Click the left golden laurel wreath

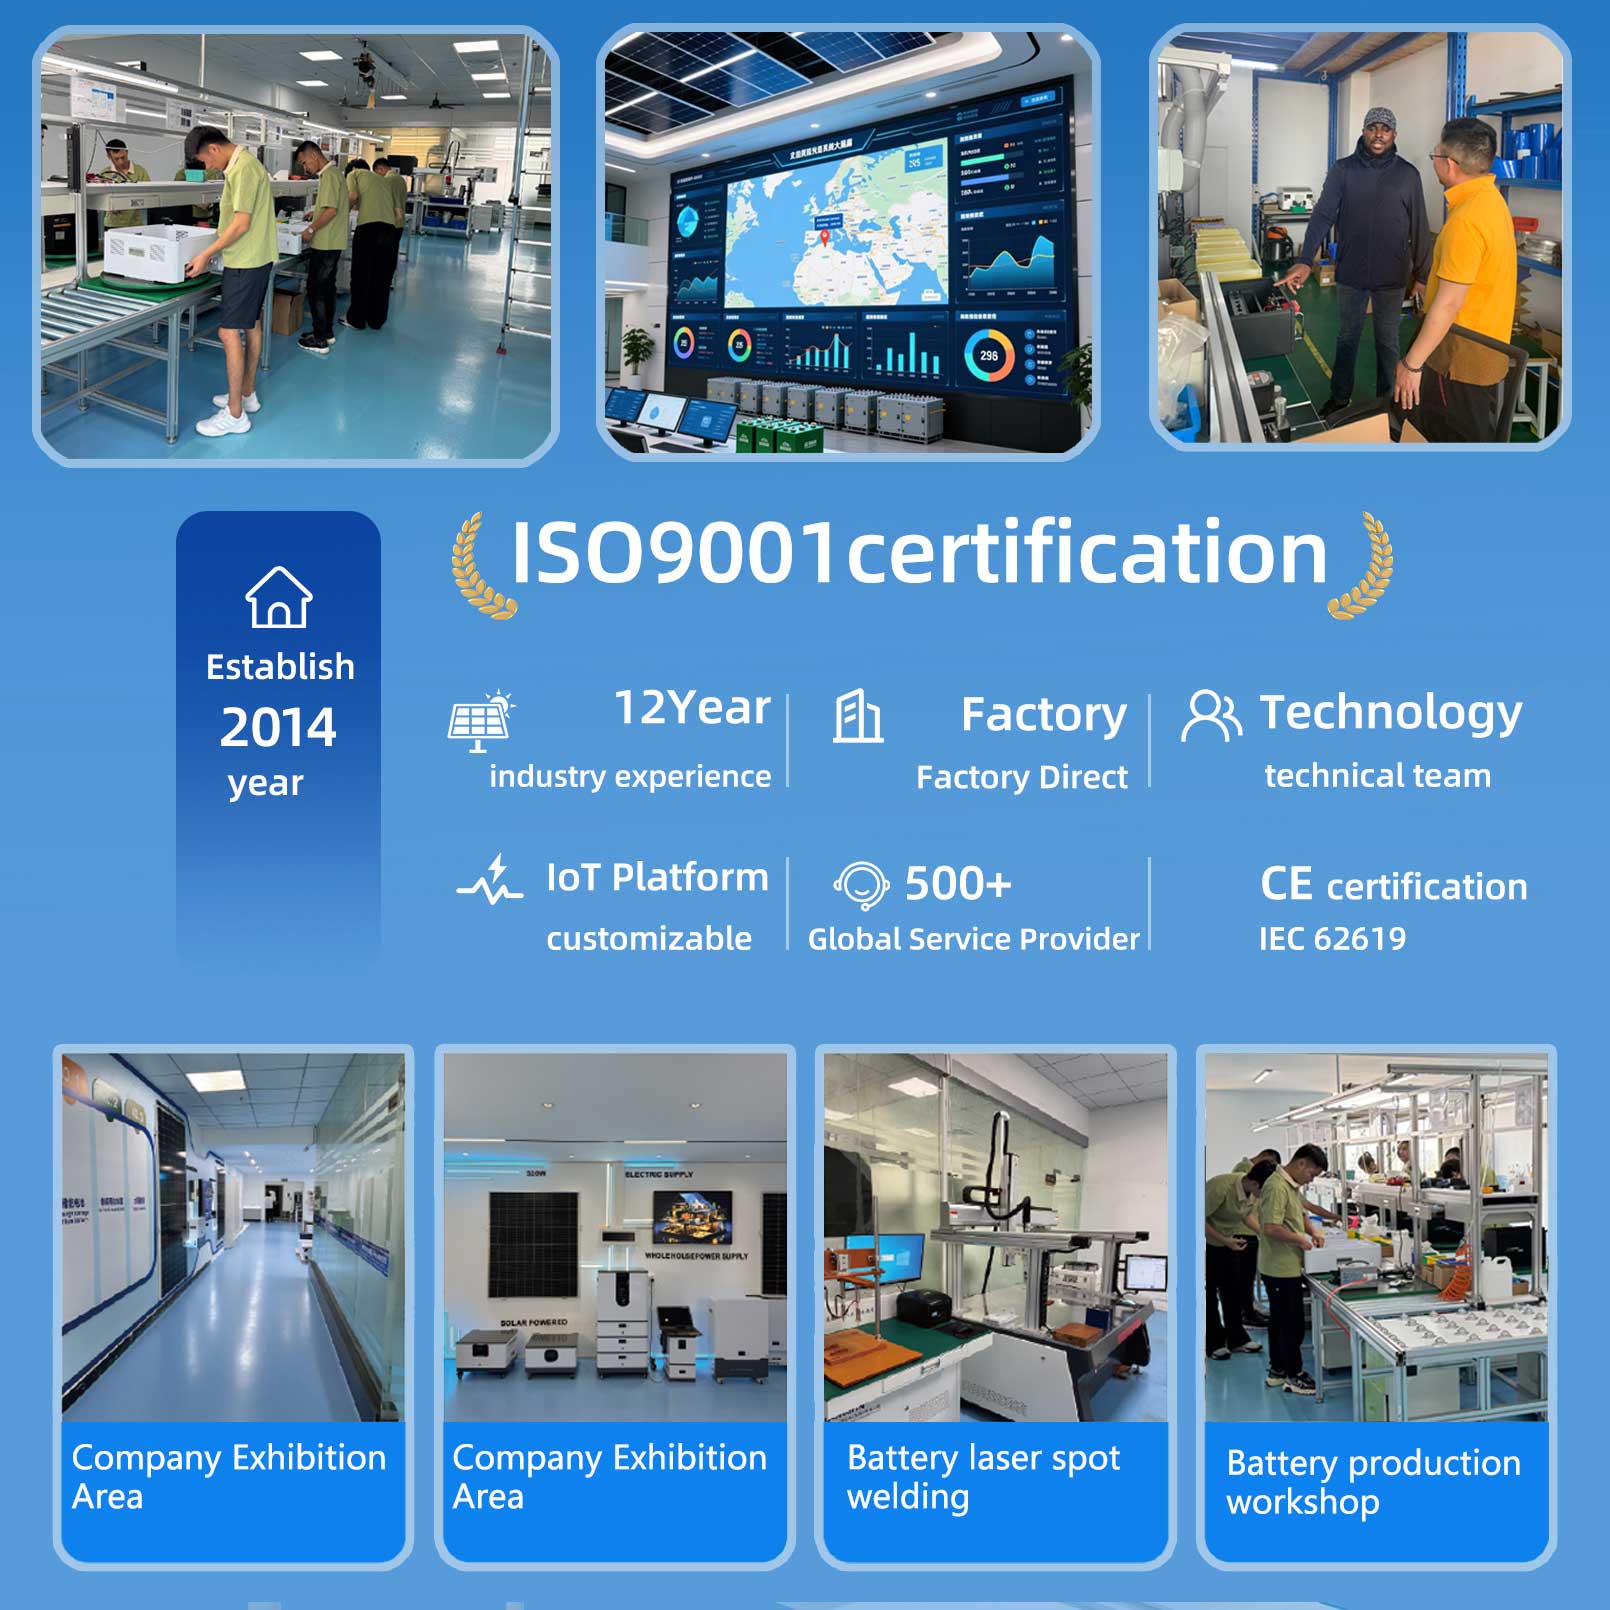481,566
